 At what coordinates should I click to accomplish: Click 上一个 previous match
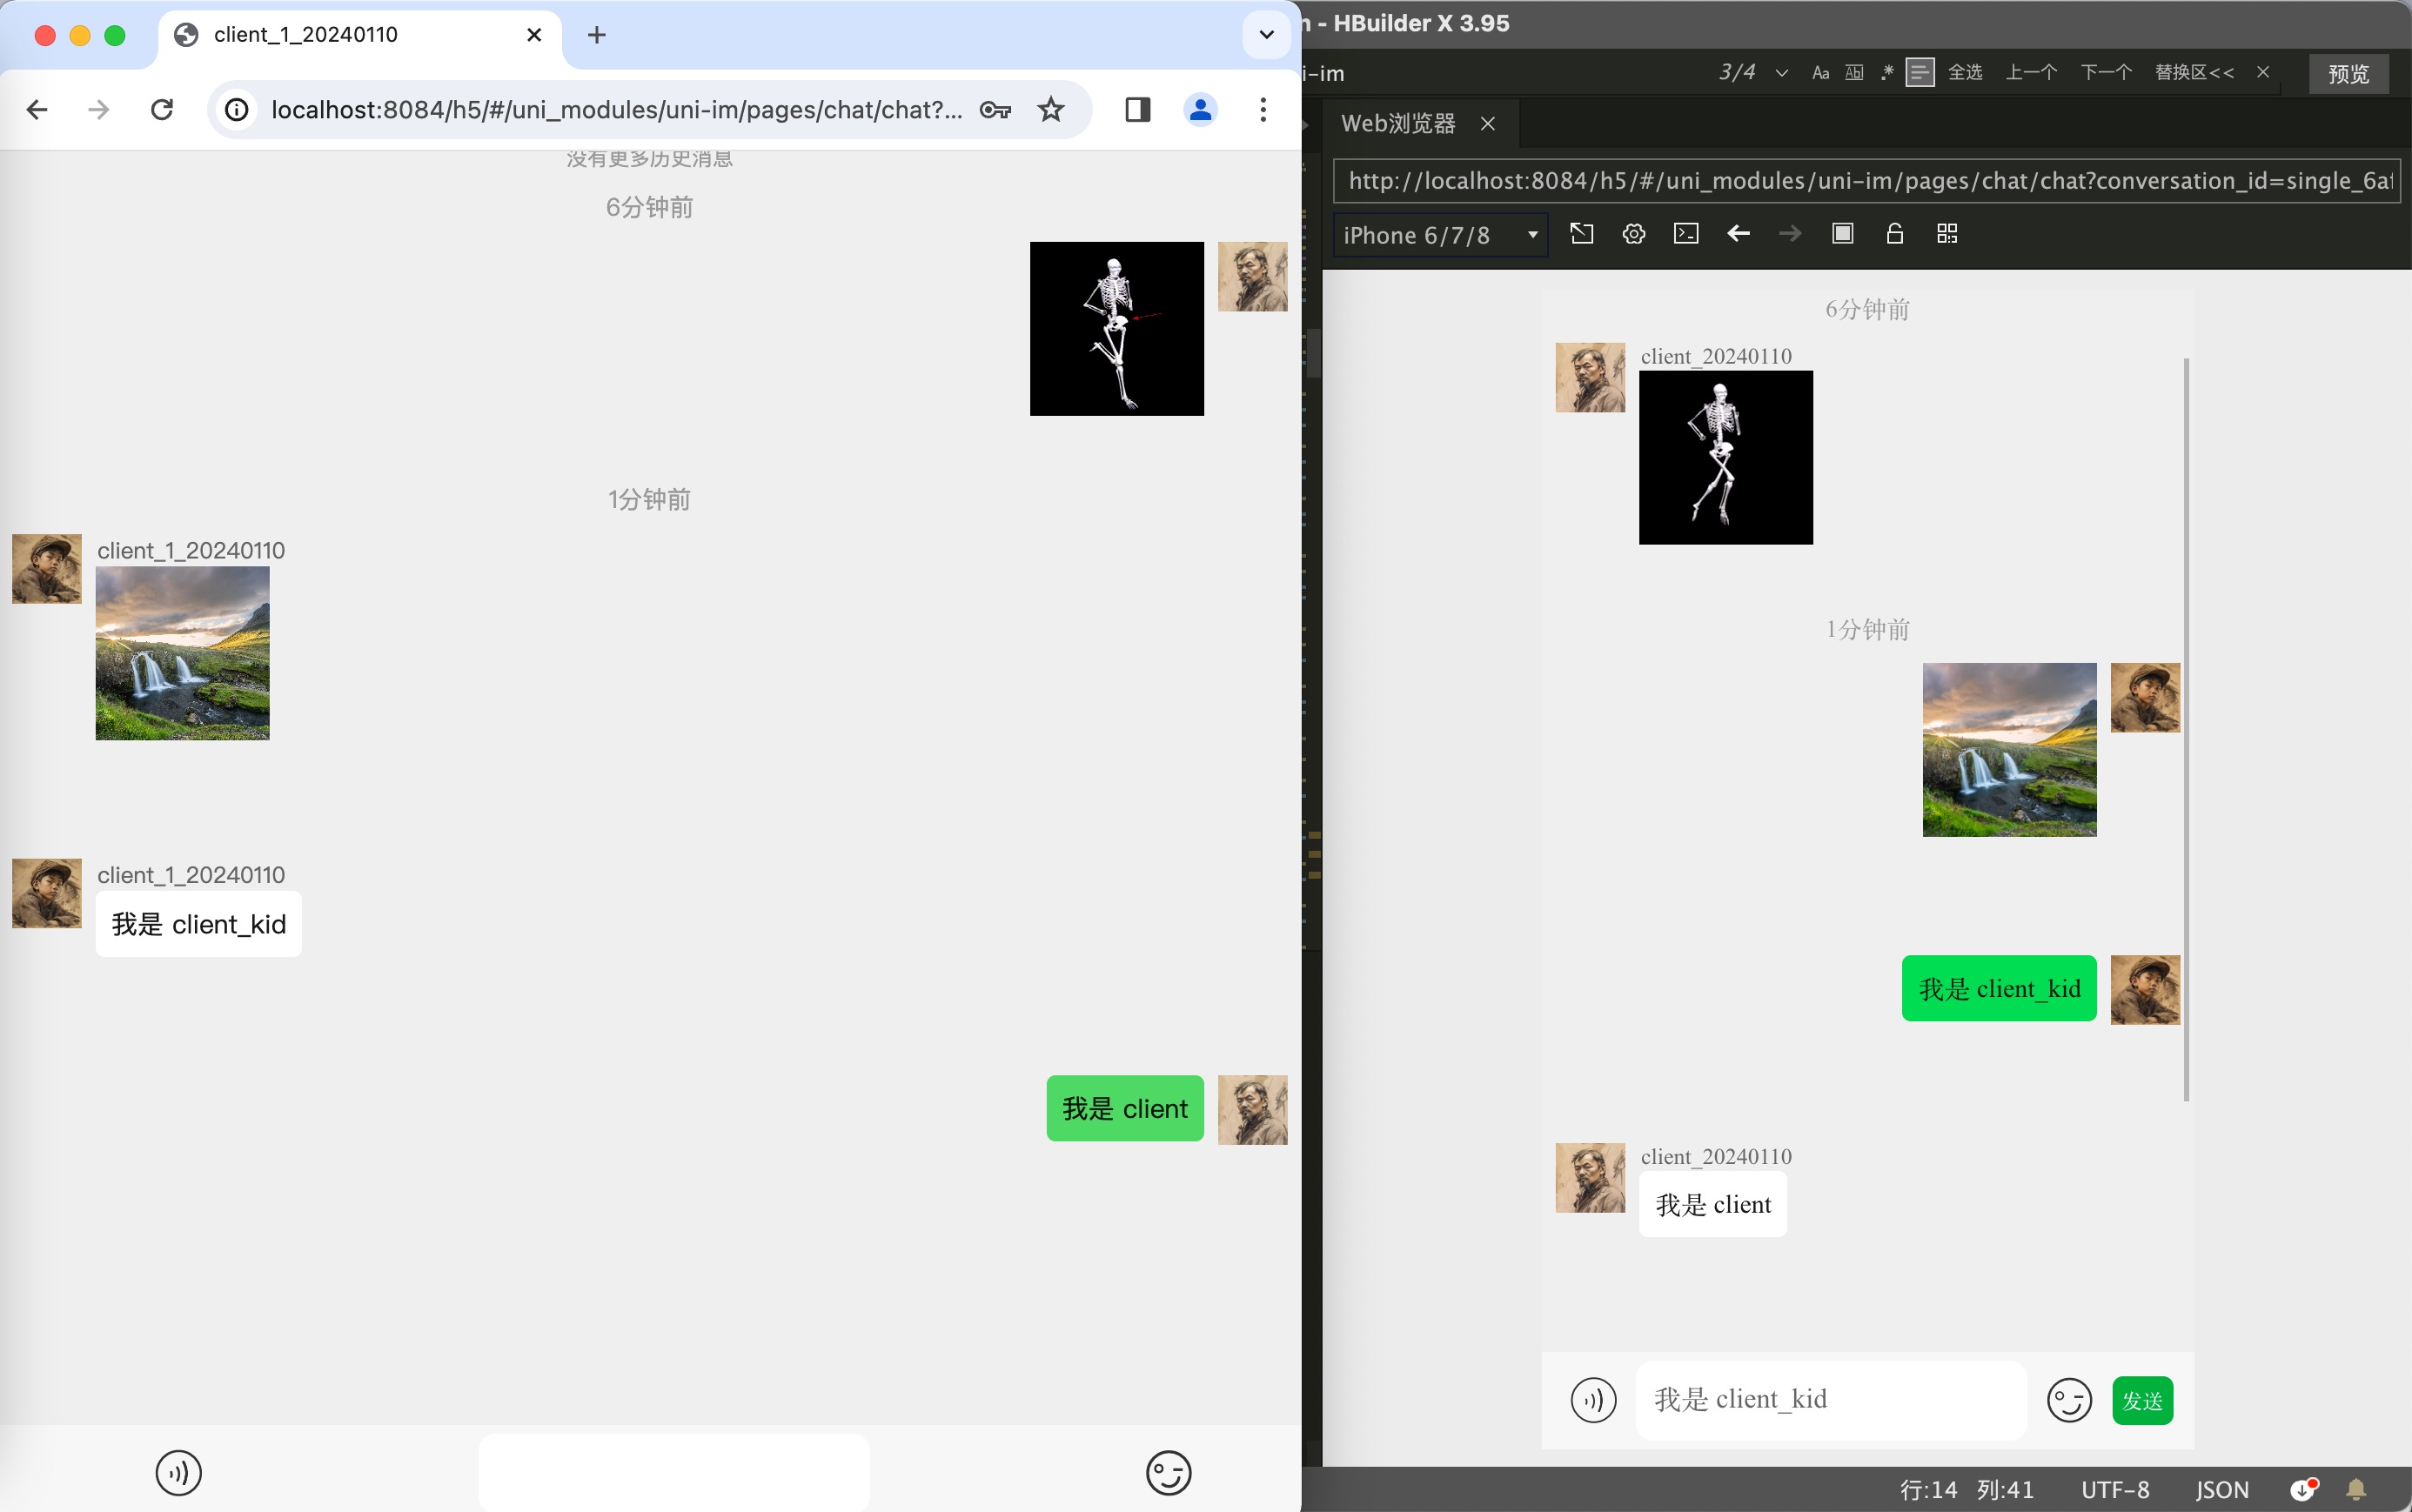tap(2031, 72)
